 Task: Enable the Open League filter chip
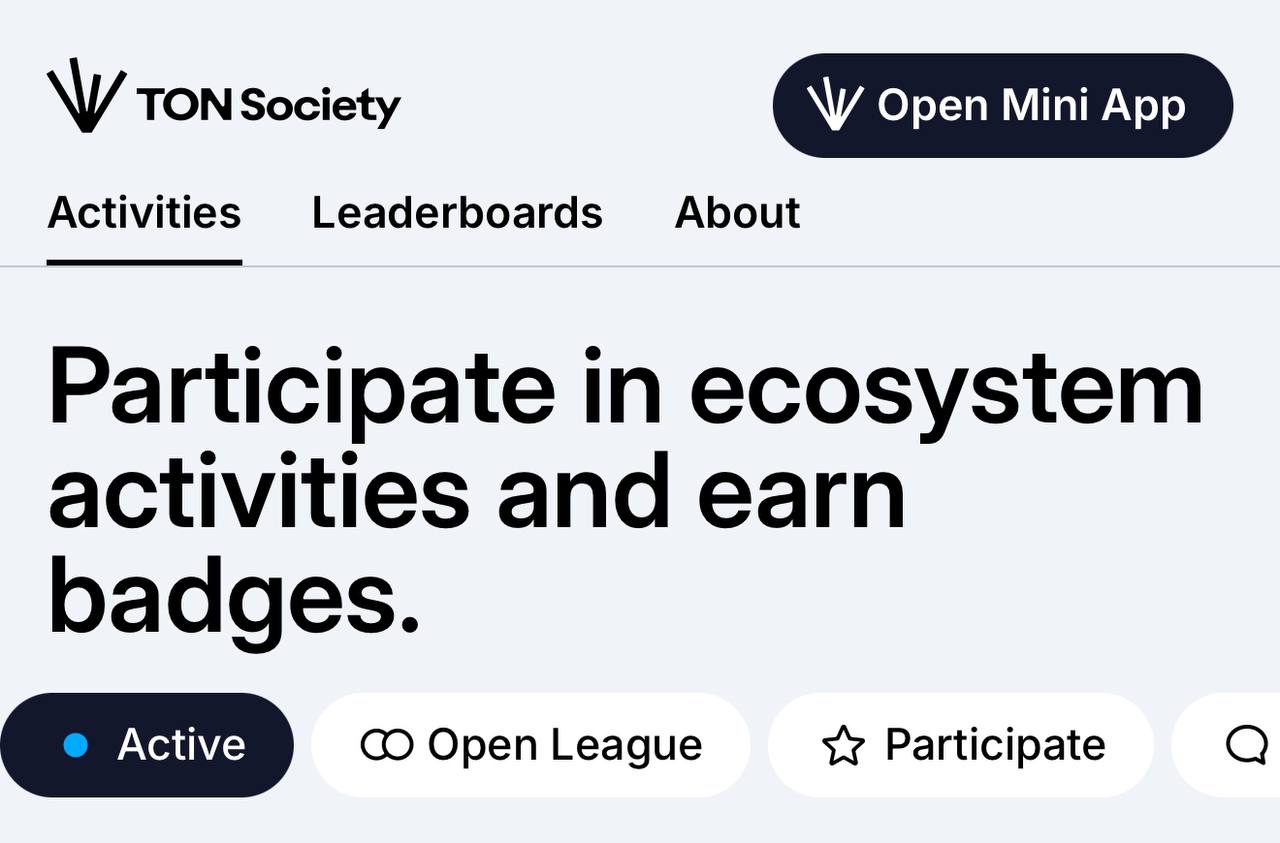click(531, 745)
